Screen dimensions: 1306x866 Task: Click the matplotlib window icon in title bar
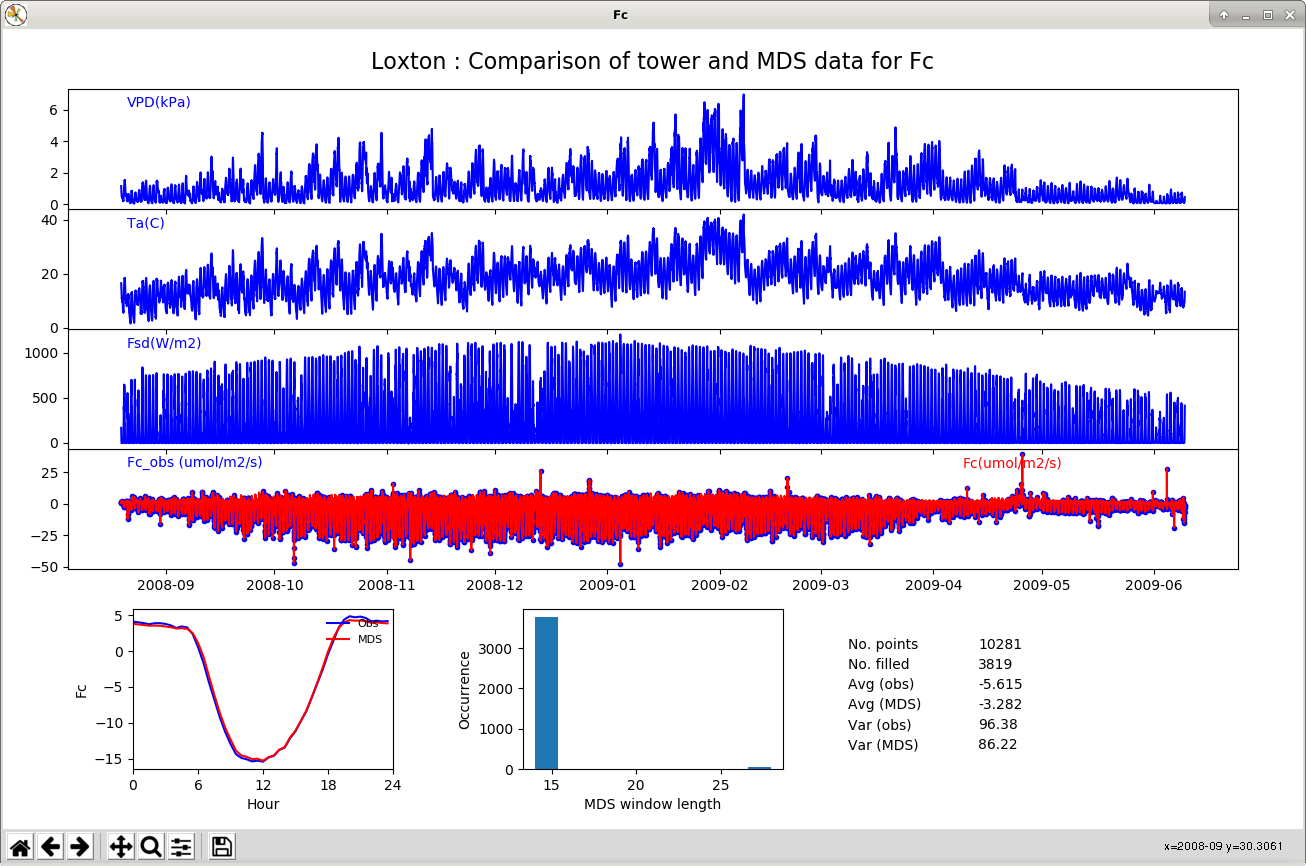(x=15, y=14)
